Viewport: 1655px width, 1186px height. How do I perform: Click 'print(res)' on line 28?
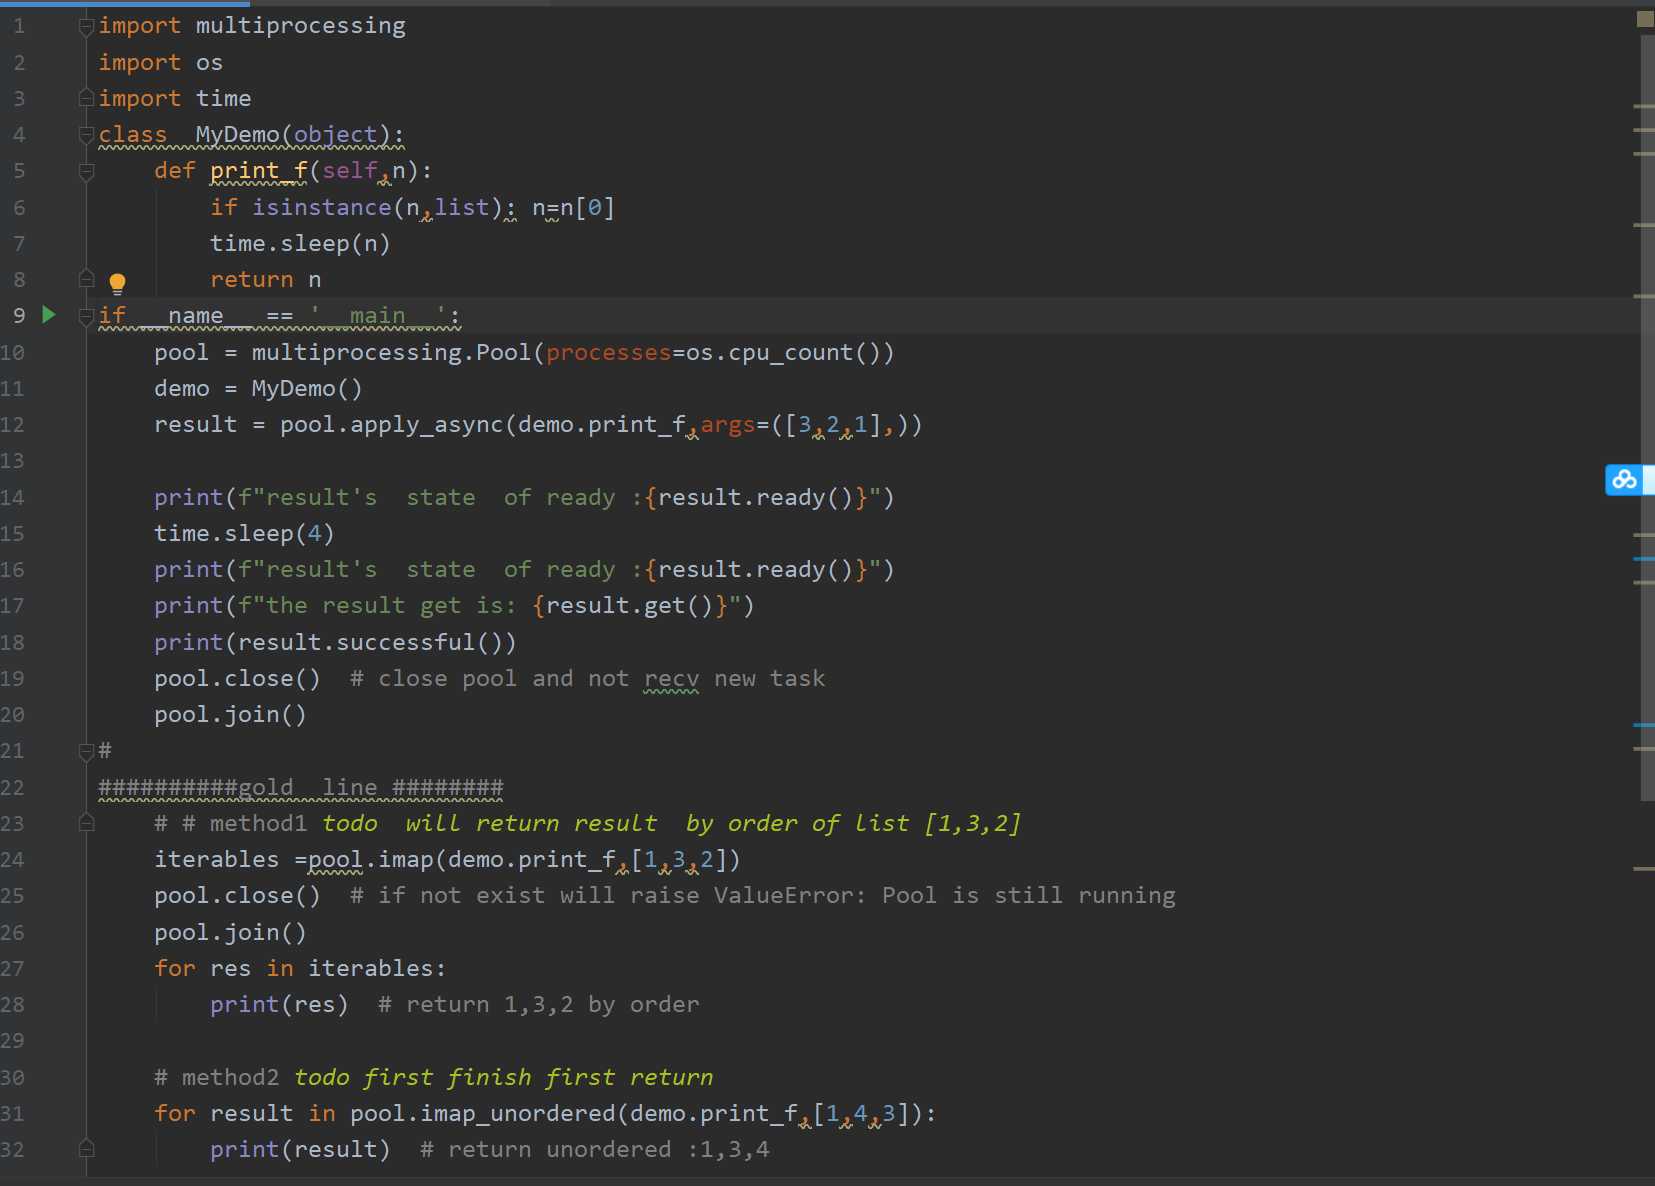coord(279,1005)
